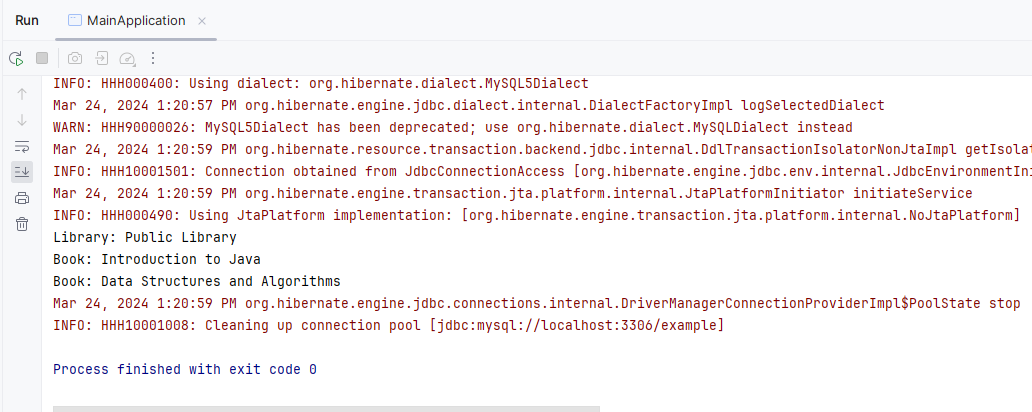Viewport: 1032px width, 412px height.
Task: Toggle scroll to end of output
Action: click(x=22, y=172)
